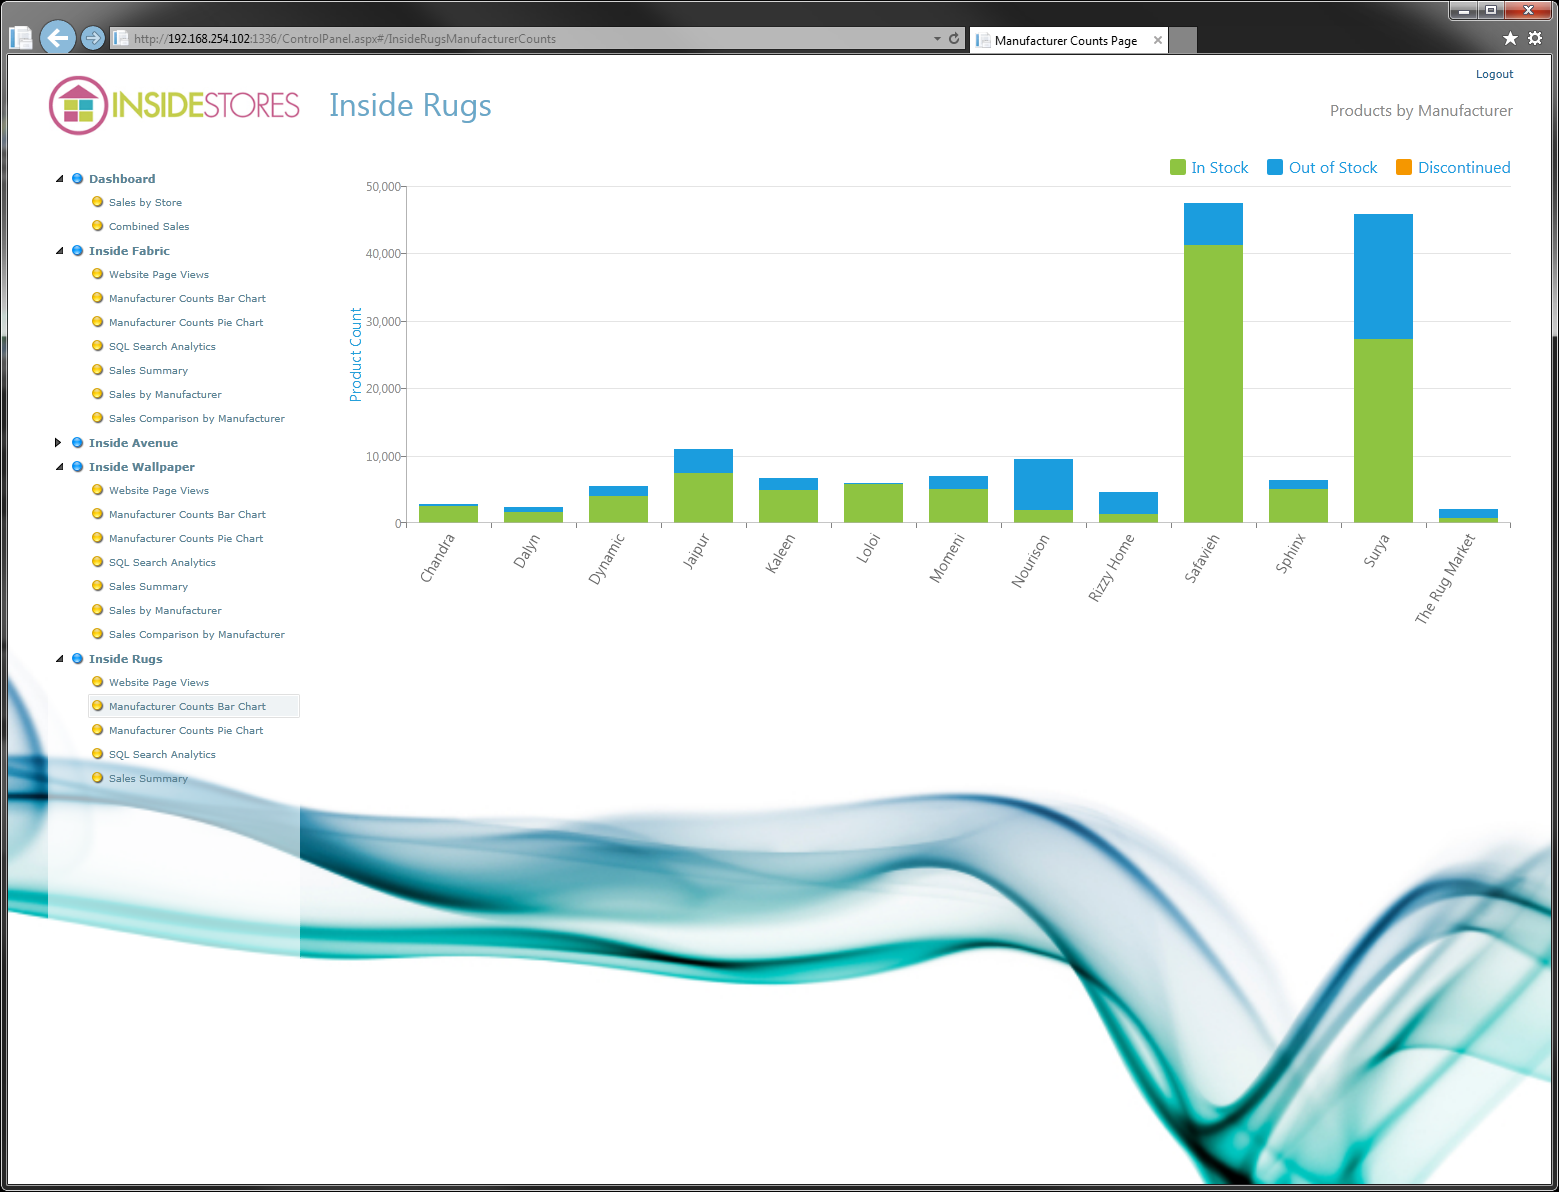Click the browser Forward arrow button
1559x1192 pixels.
click(92, 38)
